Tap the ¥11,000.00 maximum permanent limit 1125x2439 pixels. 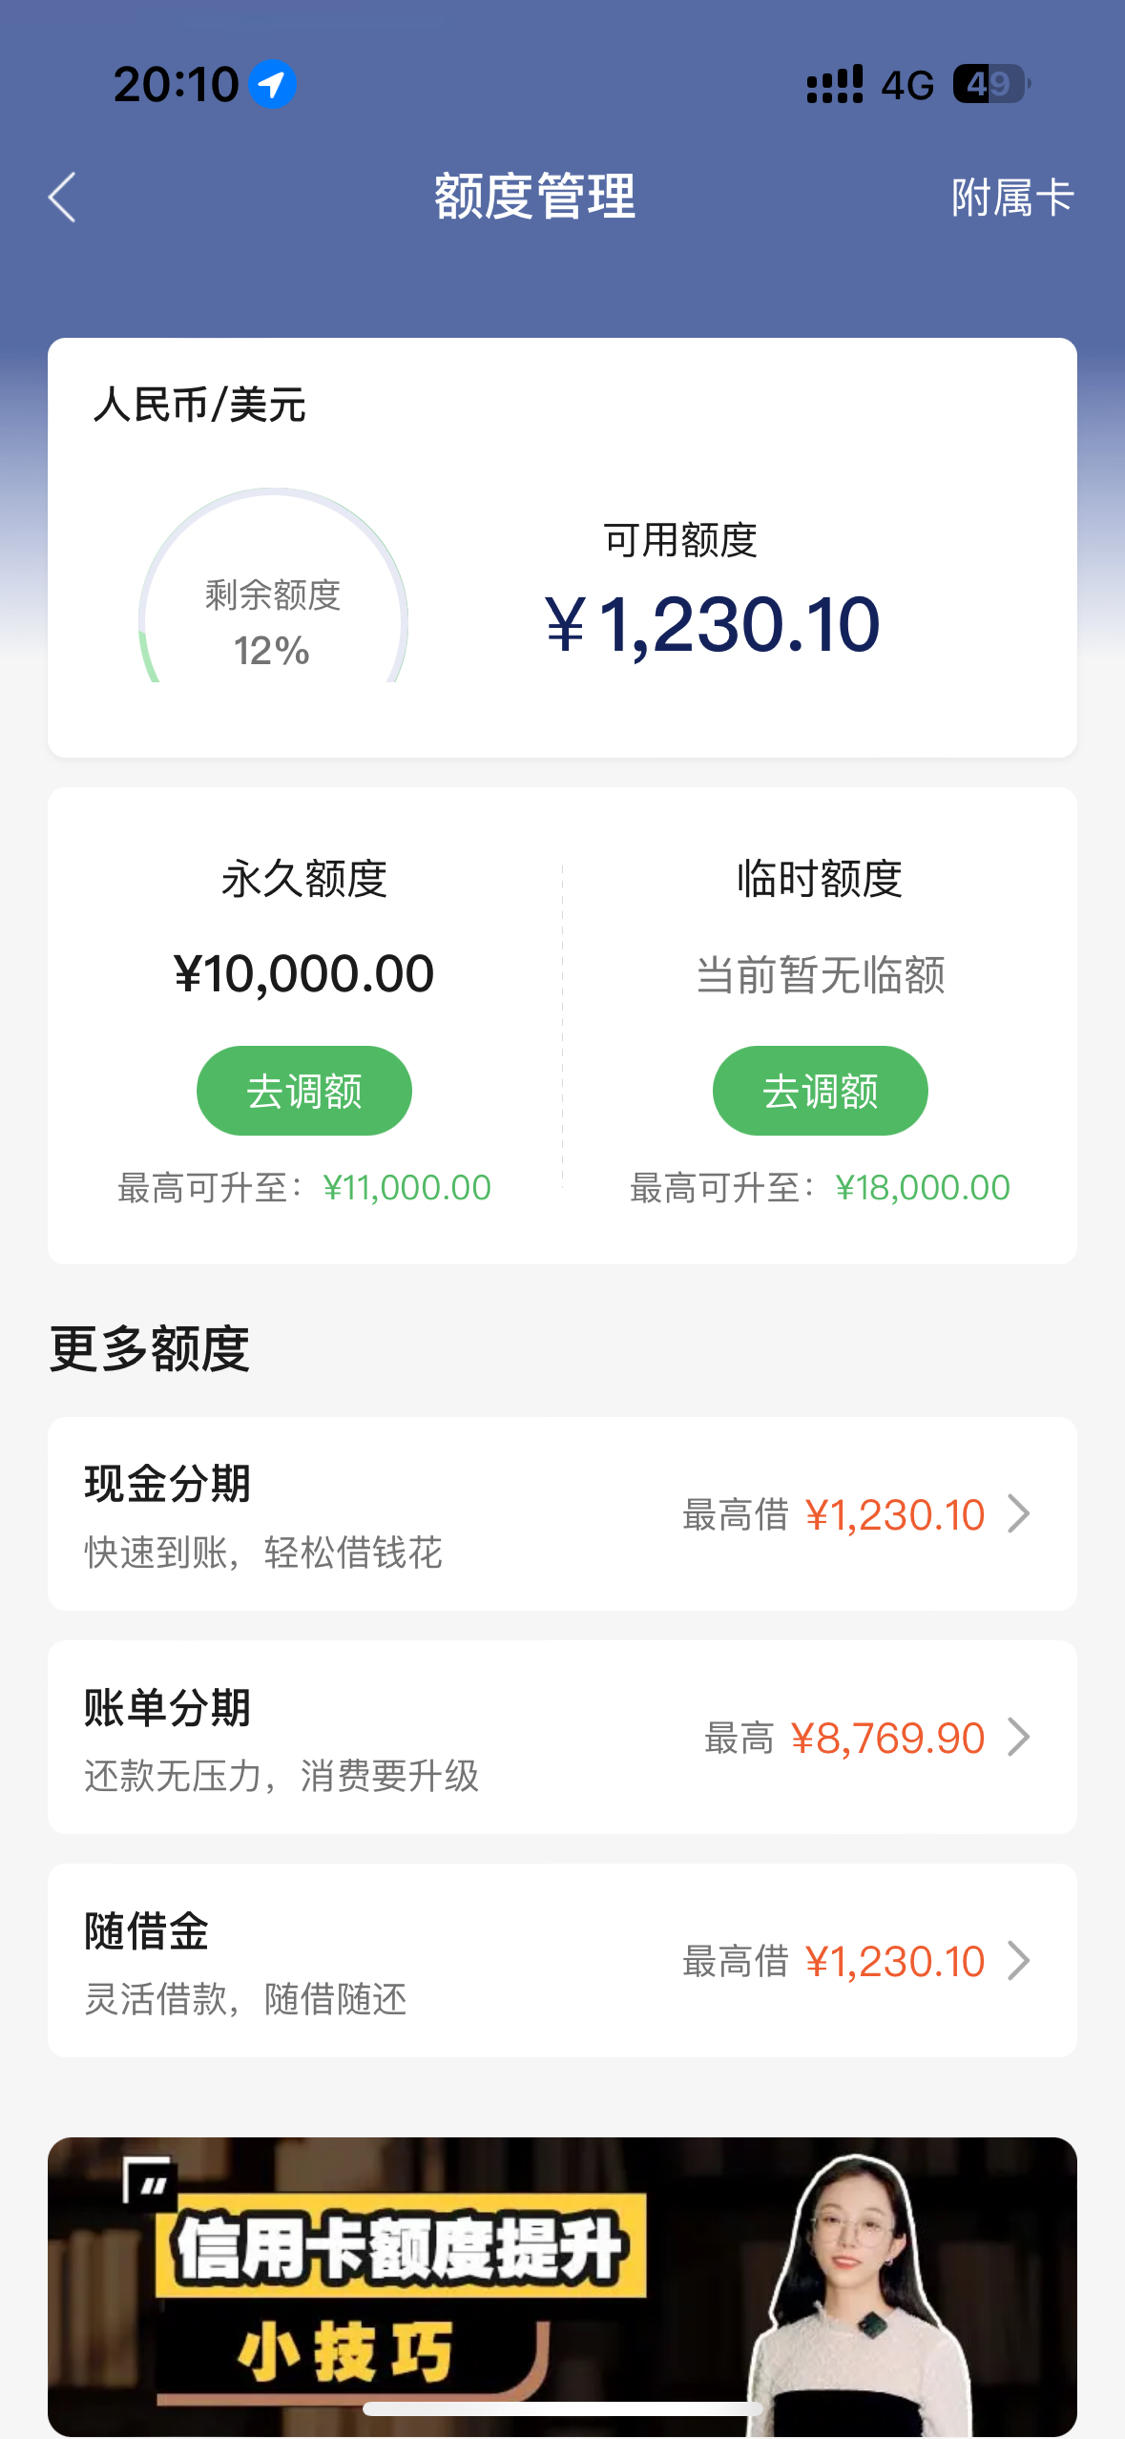407,1188
